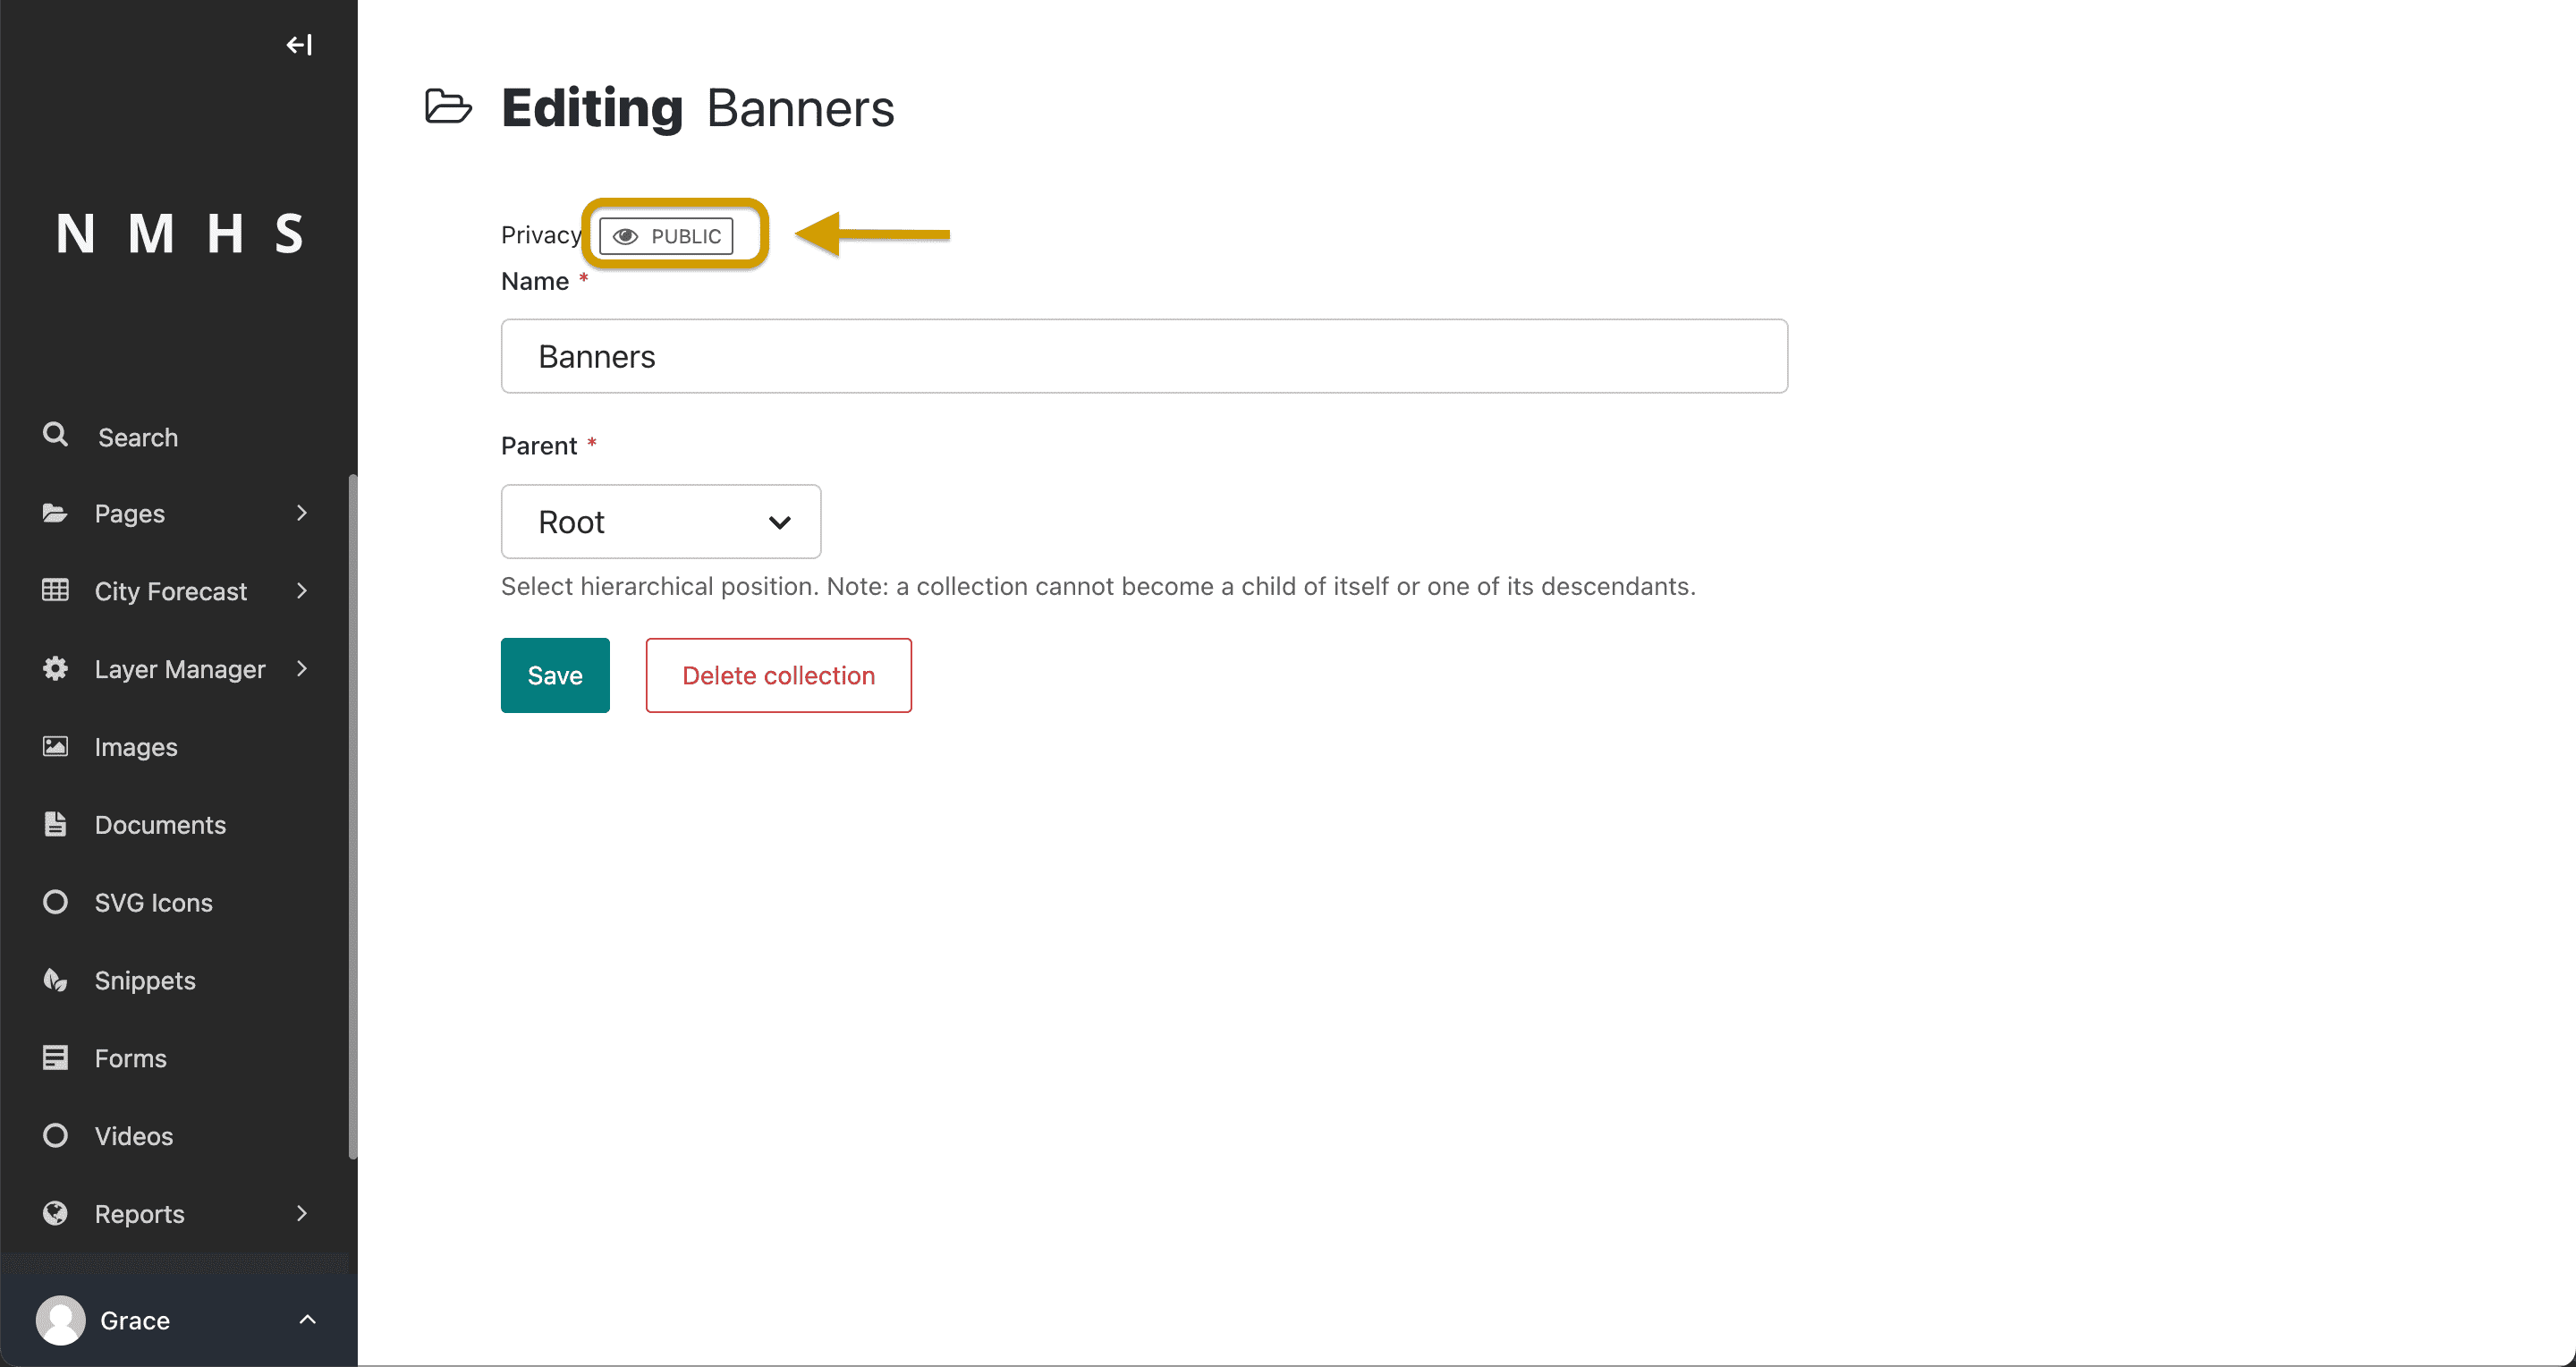2576x1367 pixels.
Task: Click the Privacy label
Action: (x=541, y=235)
